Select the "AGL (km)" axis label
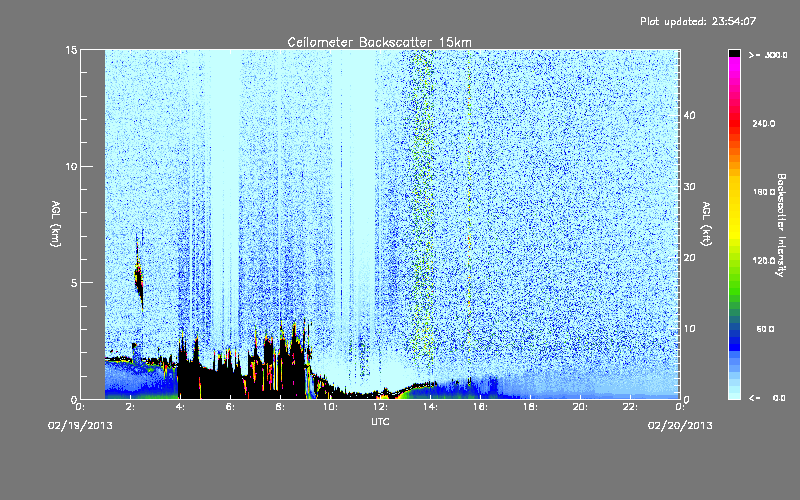The width and height of the screenshot is (800, 500). [56, 223]
